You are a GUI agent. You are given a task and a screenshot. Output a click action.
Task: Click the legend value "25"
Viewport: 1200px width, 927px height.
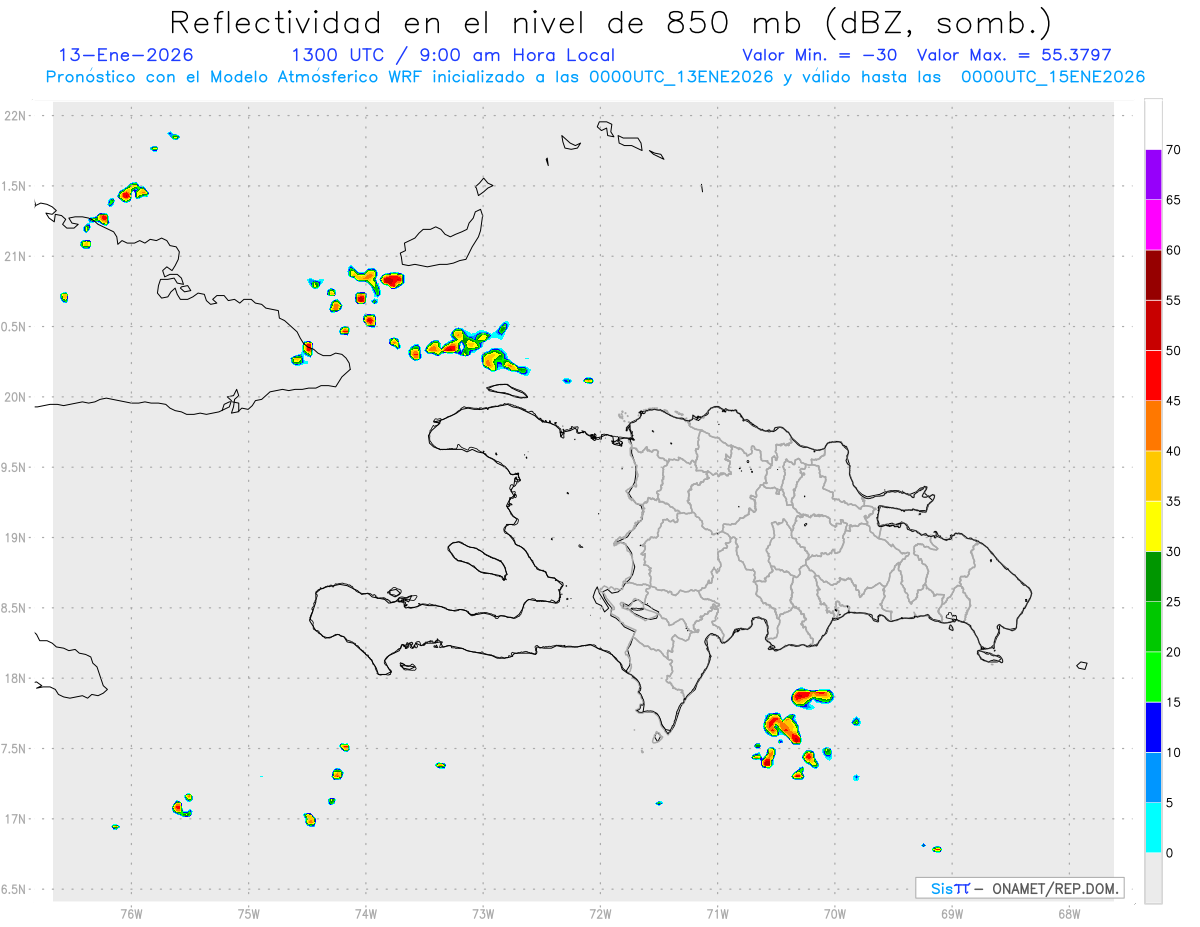click(1174, 602)
